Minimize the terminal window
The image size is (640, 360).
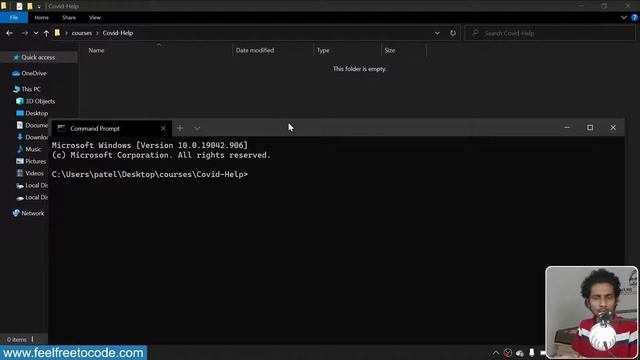click(x=567, y=128)
